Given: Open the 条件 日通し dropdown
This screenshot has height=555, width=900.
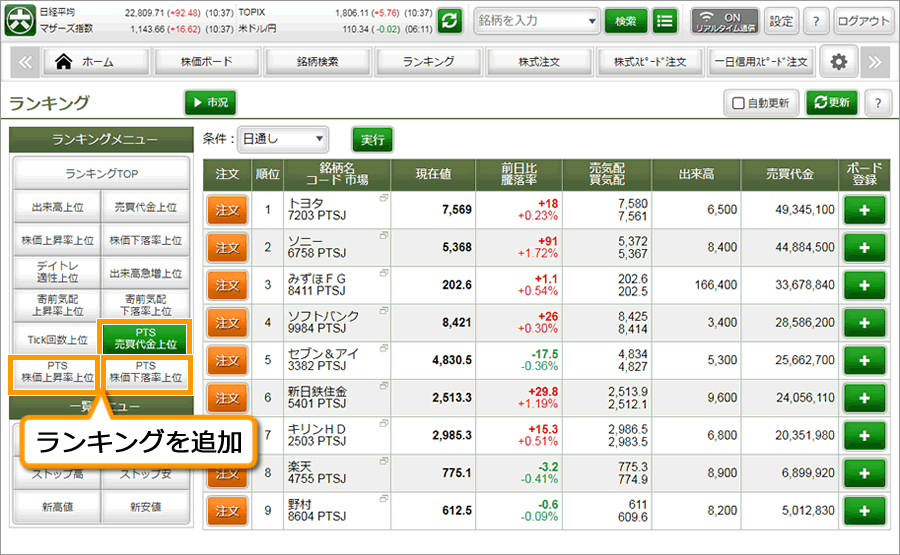Looking at the screenshot, I should pos(283,139).
